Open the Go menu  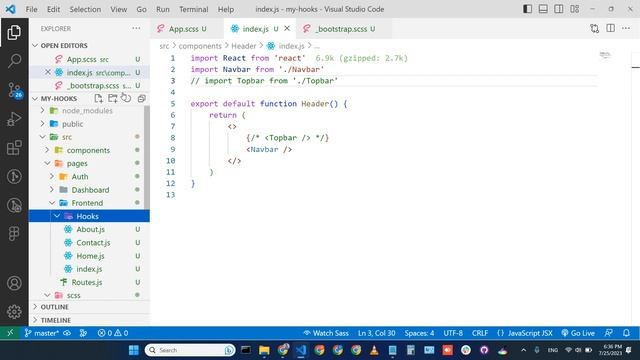141,9
